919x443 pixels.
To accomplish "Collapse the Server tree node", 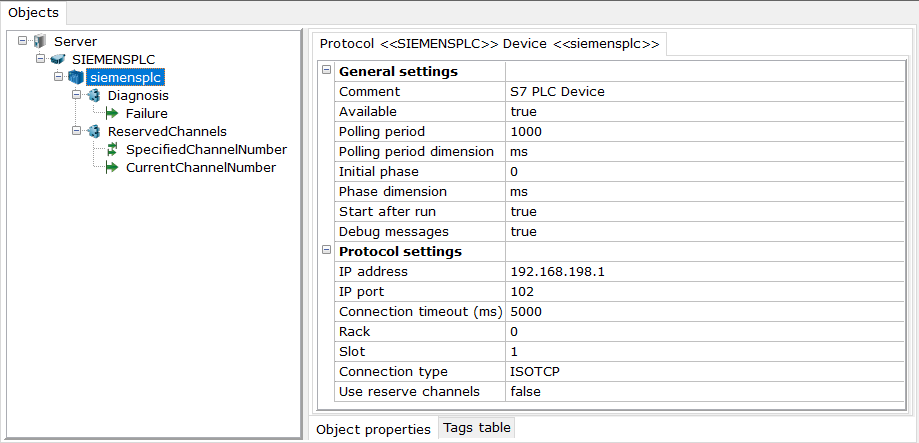I will [x=22, y=41].
